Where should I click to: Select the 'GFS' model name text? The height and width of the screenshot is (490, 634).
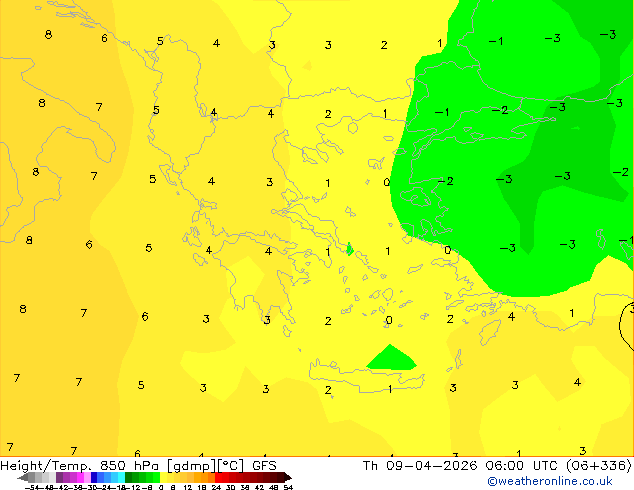(264, 466)
